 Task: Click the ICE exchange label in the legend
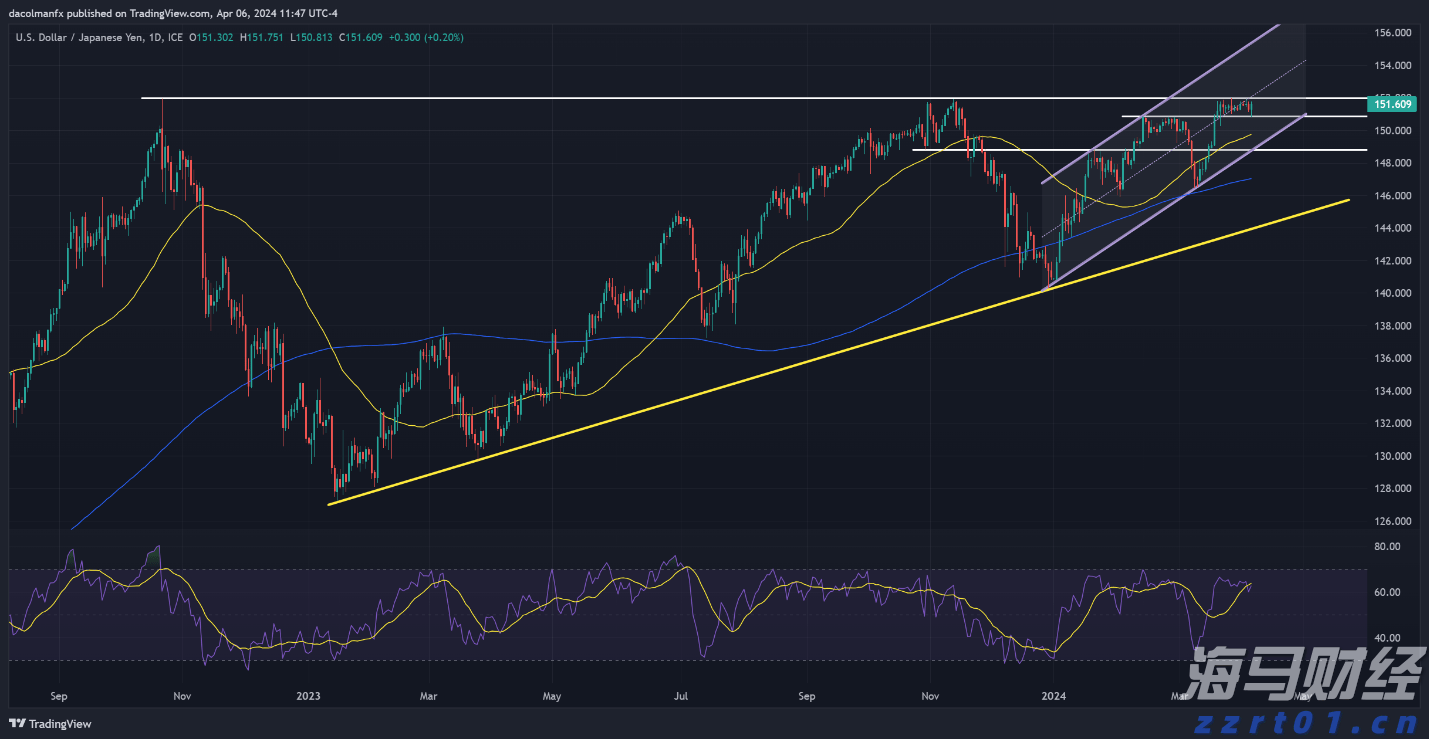(x=175, y=36)
